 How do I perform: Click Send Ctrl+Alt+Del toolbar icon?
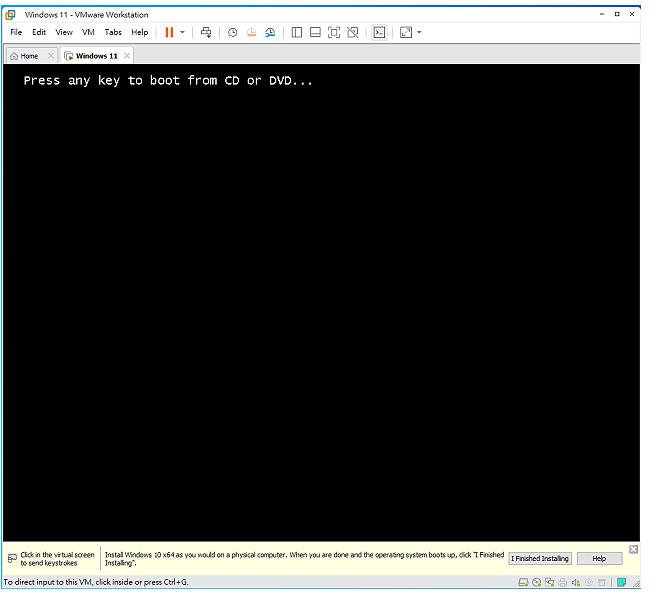[x=206, y=32]
